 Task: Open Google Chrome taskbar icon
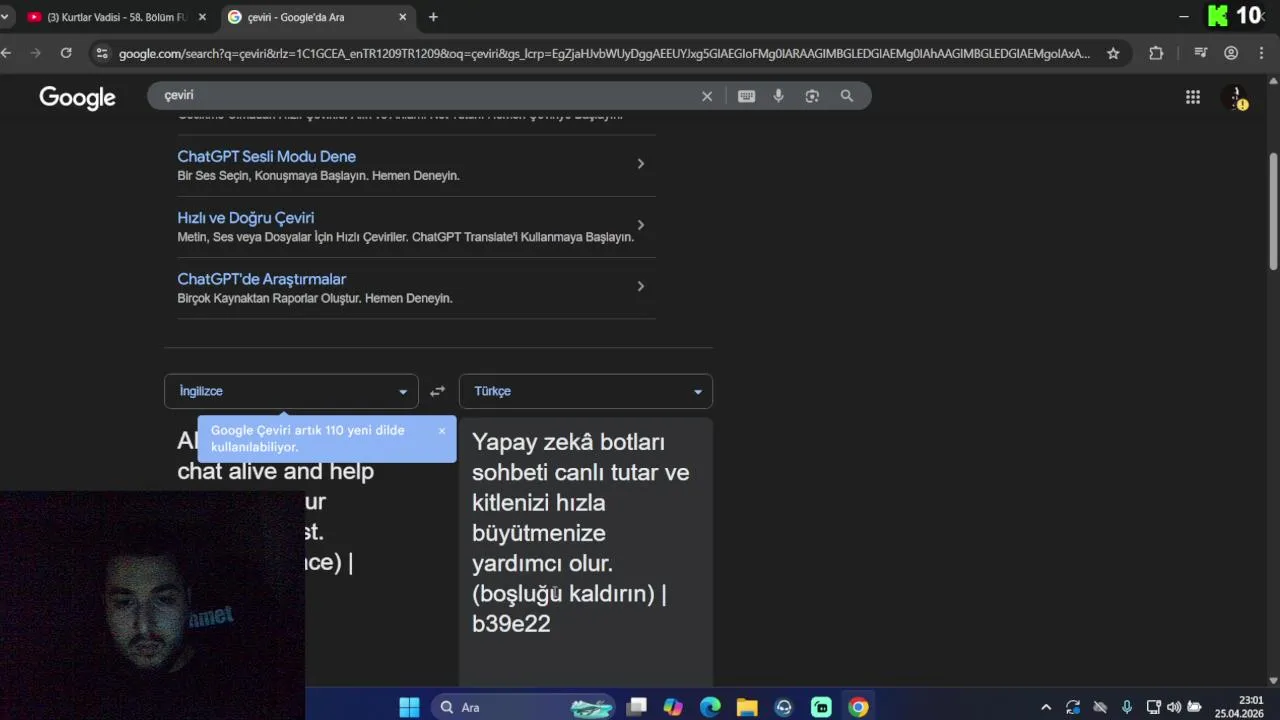pos(858,707)
